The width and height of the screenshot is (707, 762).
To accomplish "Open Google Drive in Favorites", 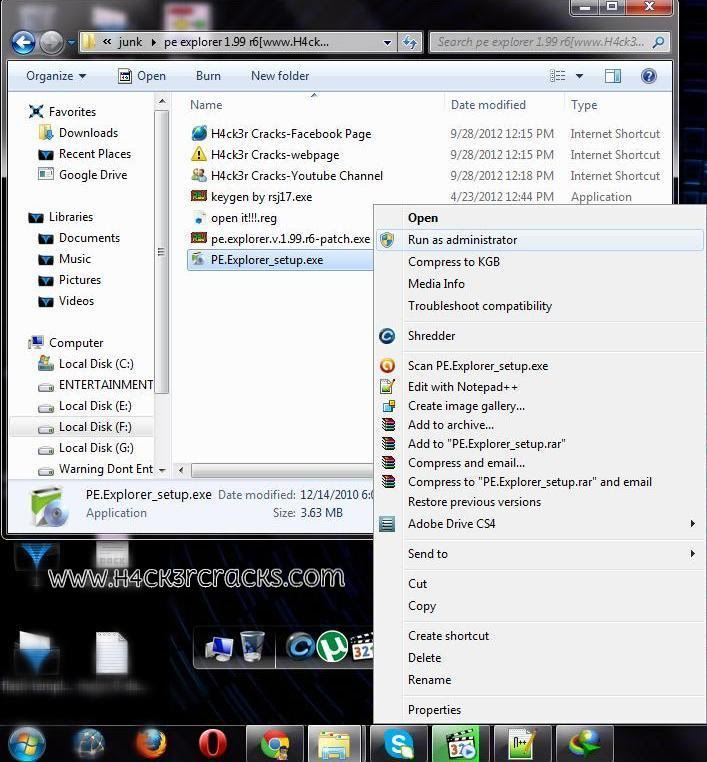I will pos(93,174).
